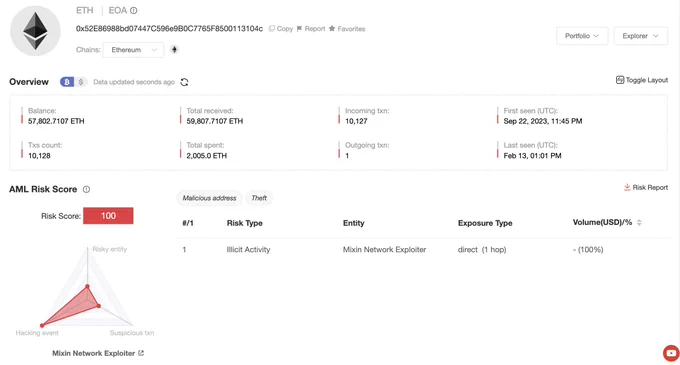Sort by Volume(USD)/% column
The image size is (680, 365).
pos(639,223)
